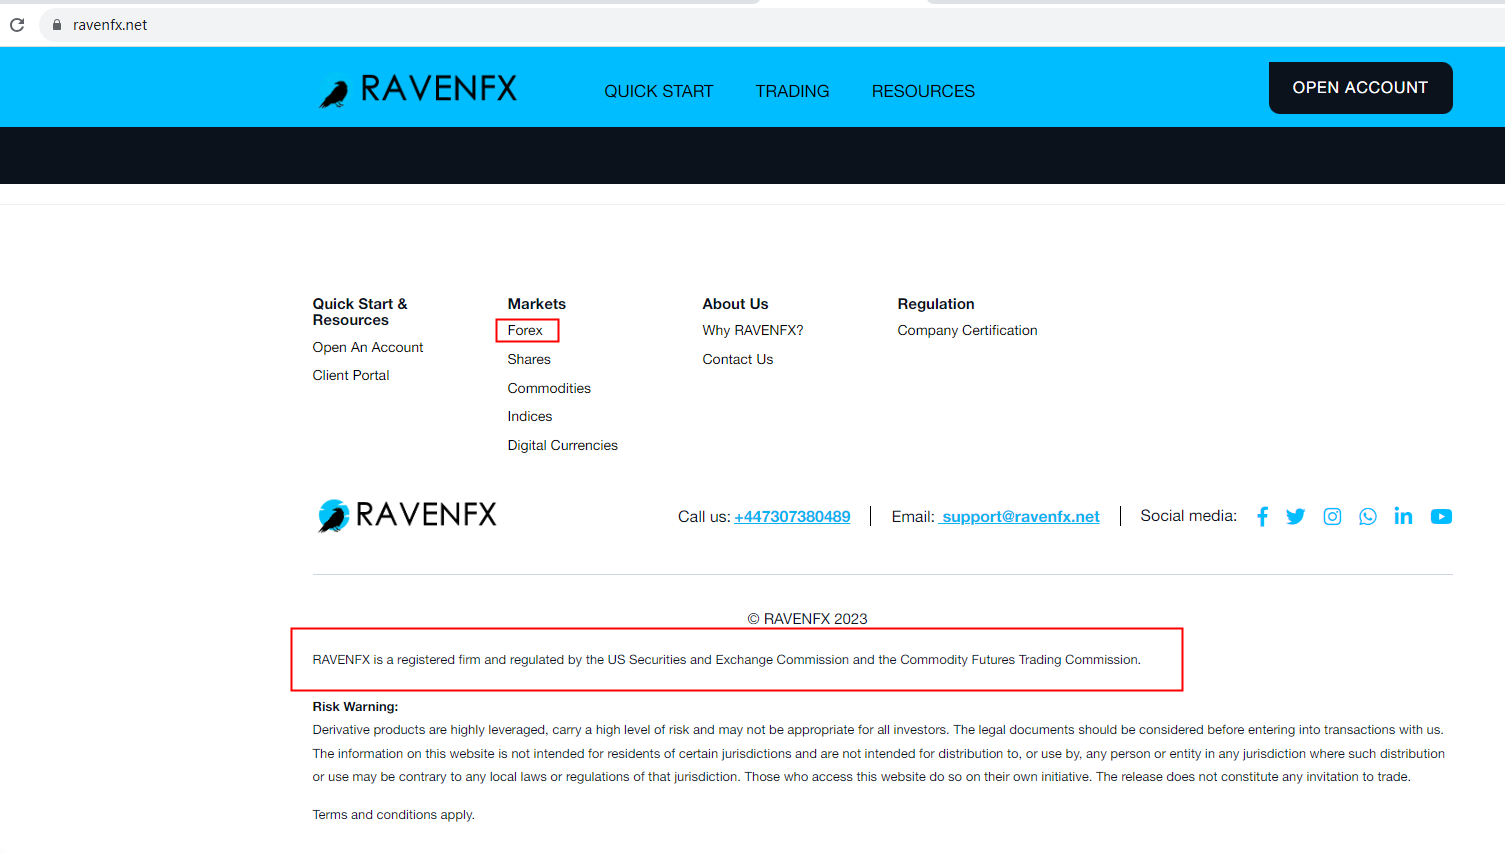This screenshot has height=853, width=1505.
Task: Click the RAVENFX logo in the footer
Action: pos(407,515)
